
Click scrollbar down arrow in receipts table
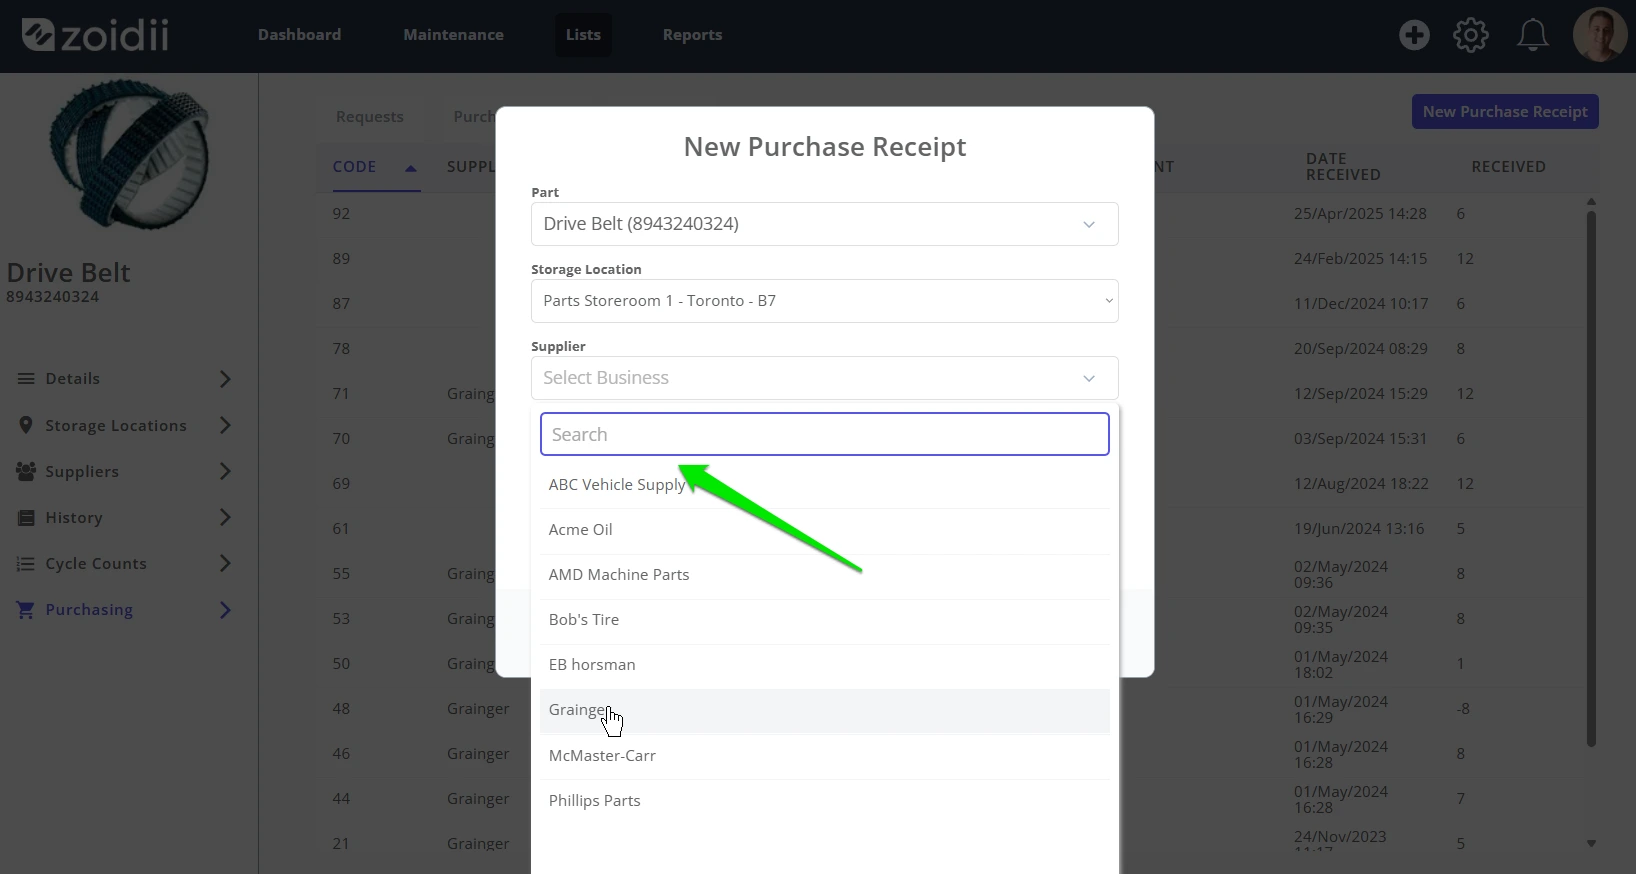(x=1591, y=844)
